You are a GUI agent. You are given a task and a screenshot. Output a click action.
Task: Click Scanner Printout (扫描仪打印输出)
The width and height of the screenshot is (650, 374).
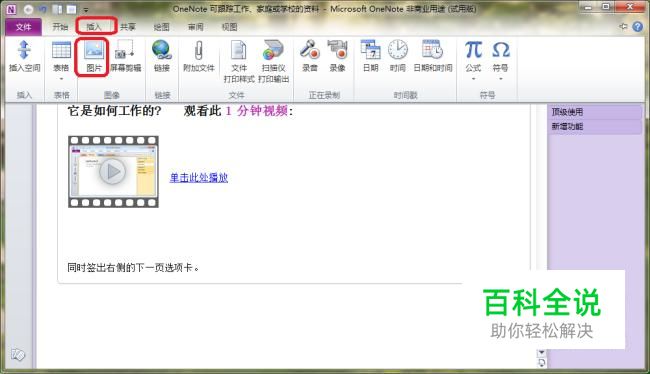(x=273, y=61)
